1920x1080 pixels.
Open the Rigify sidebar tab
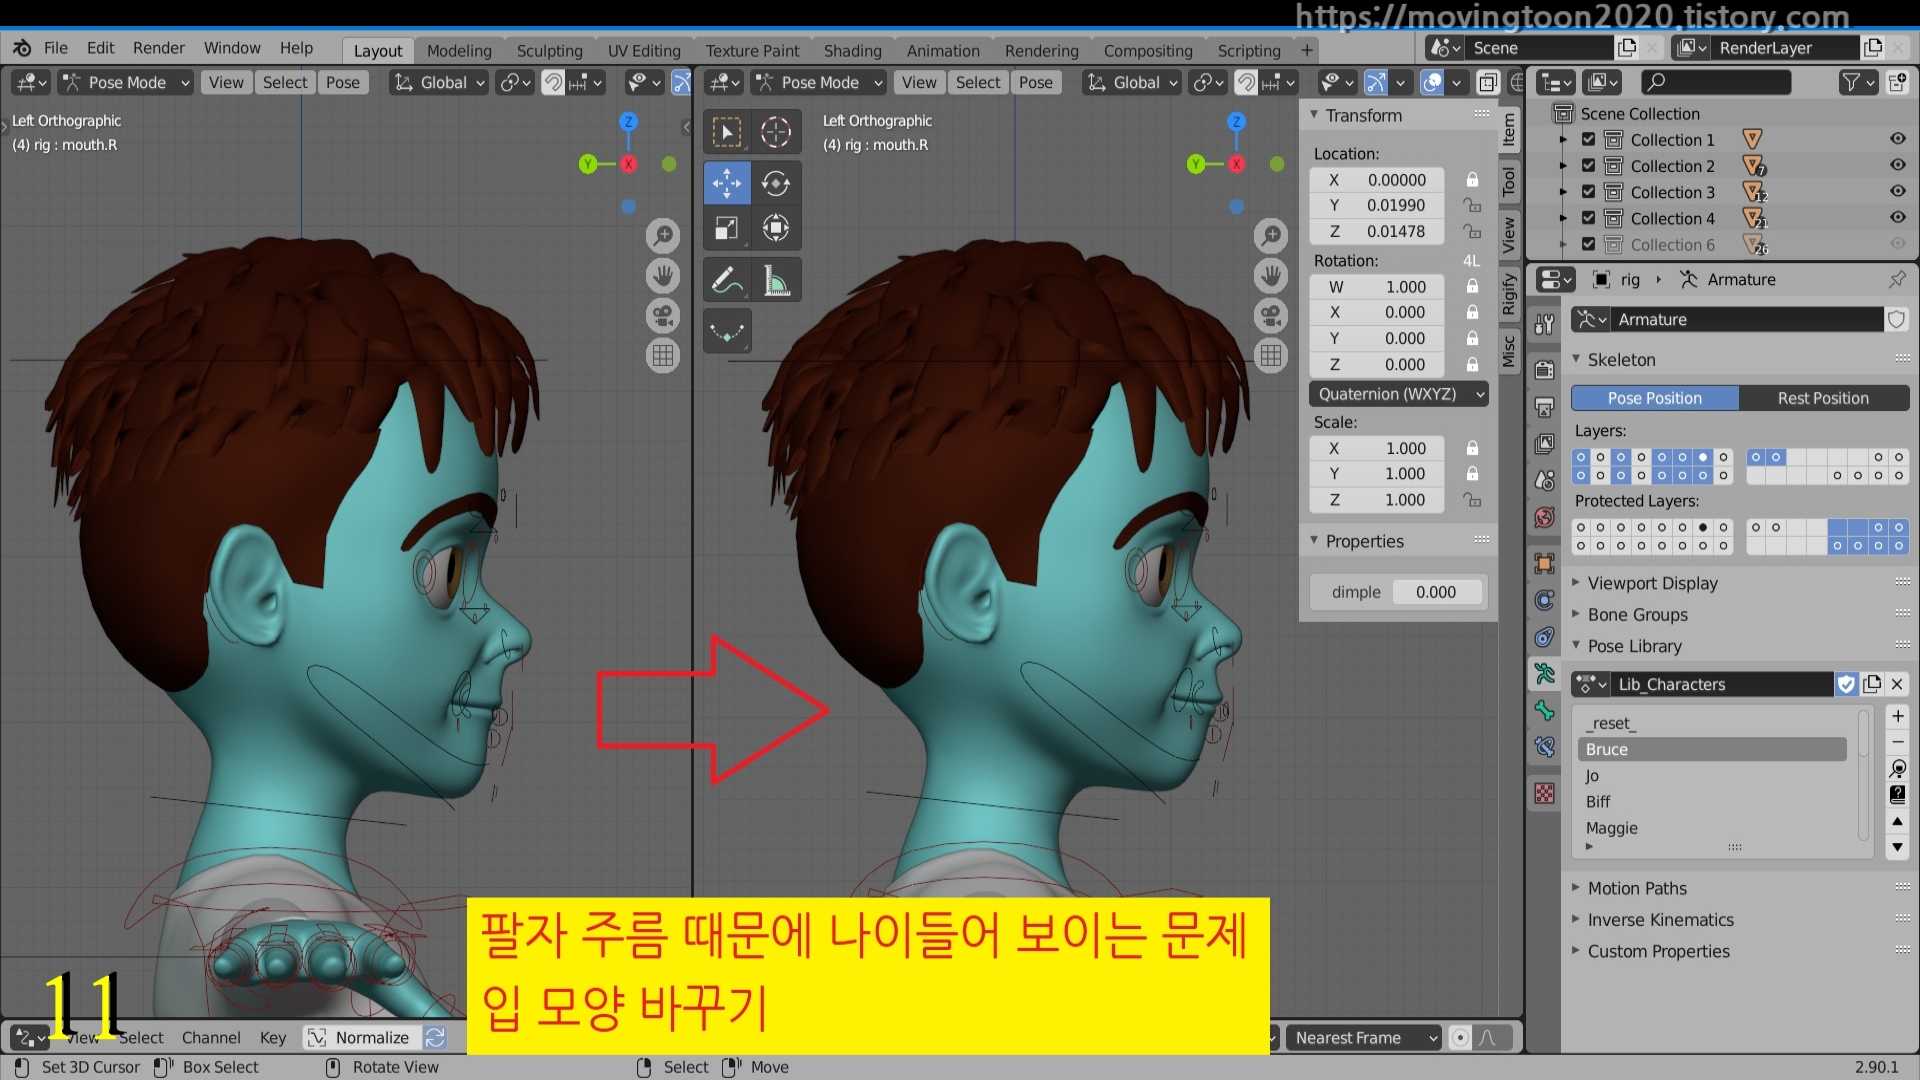(x=1509, y=293)
